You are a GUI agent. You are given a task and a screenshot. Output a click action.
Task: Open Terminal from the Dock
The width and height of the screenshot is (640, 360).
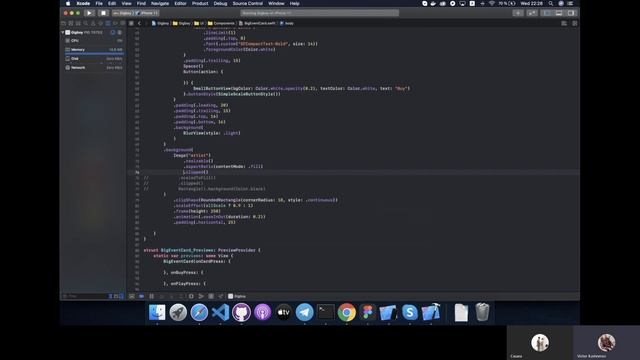pos(326,312)
